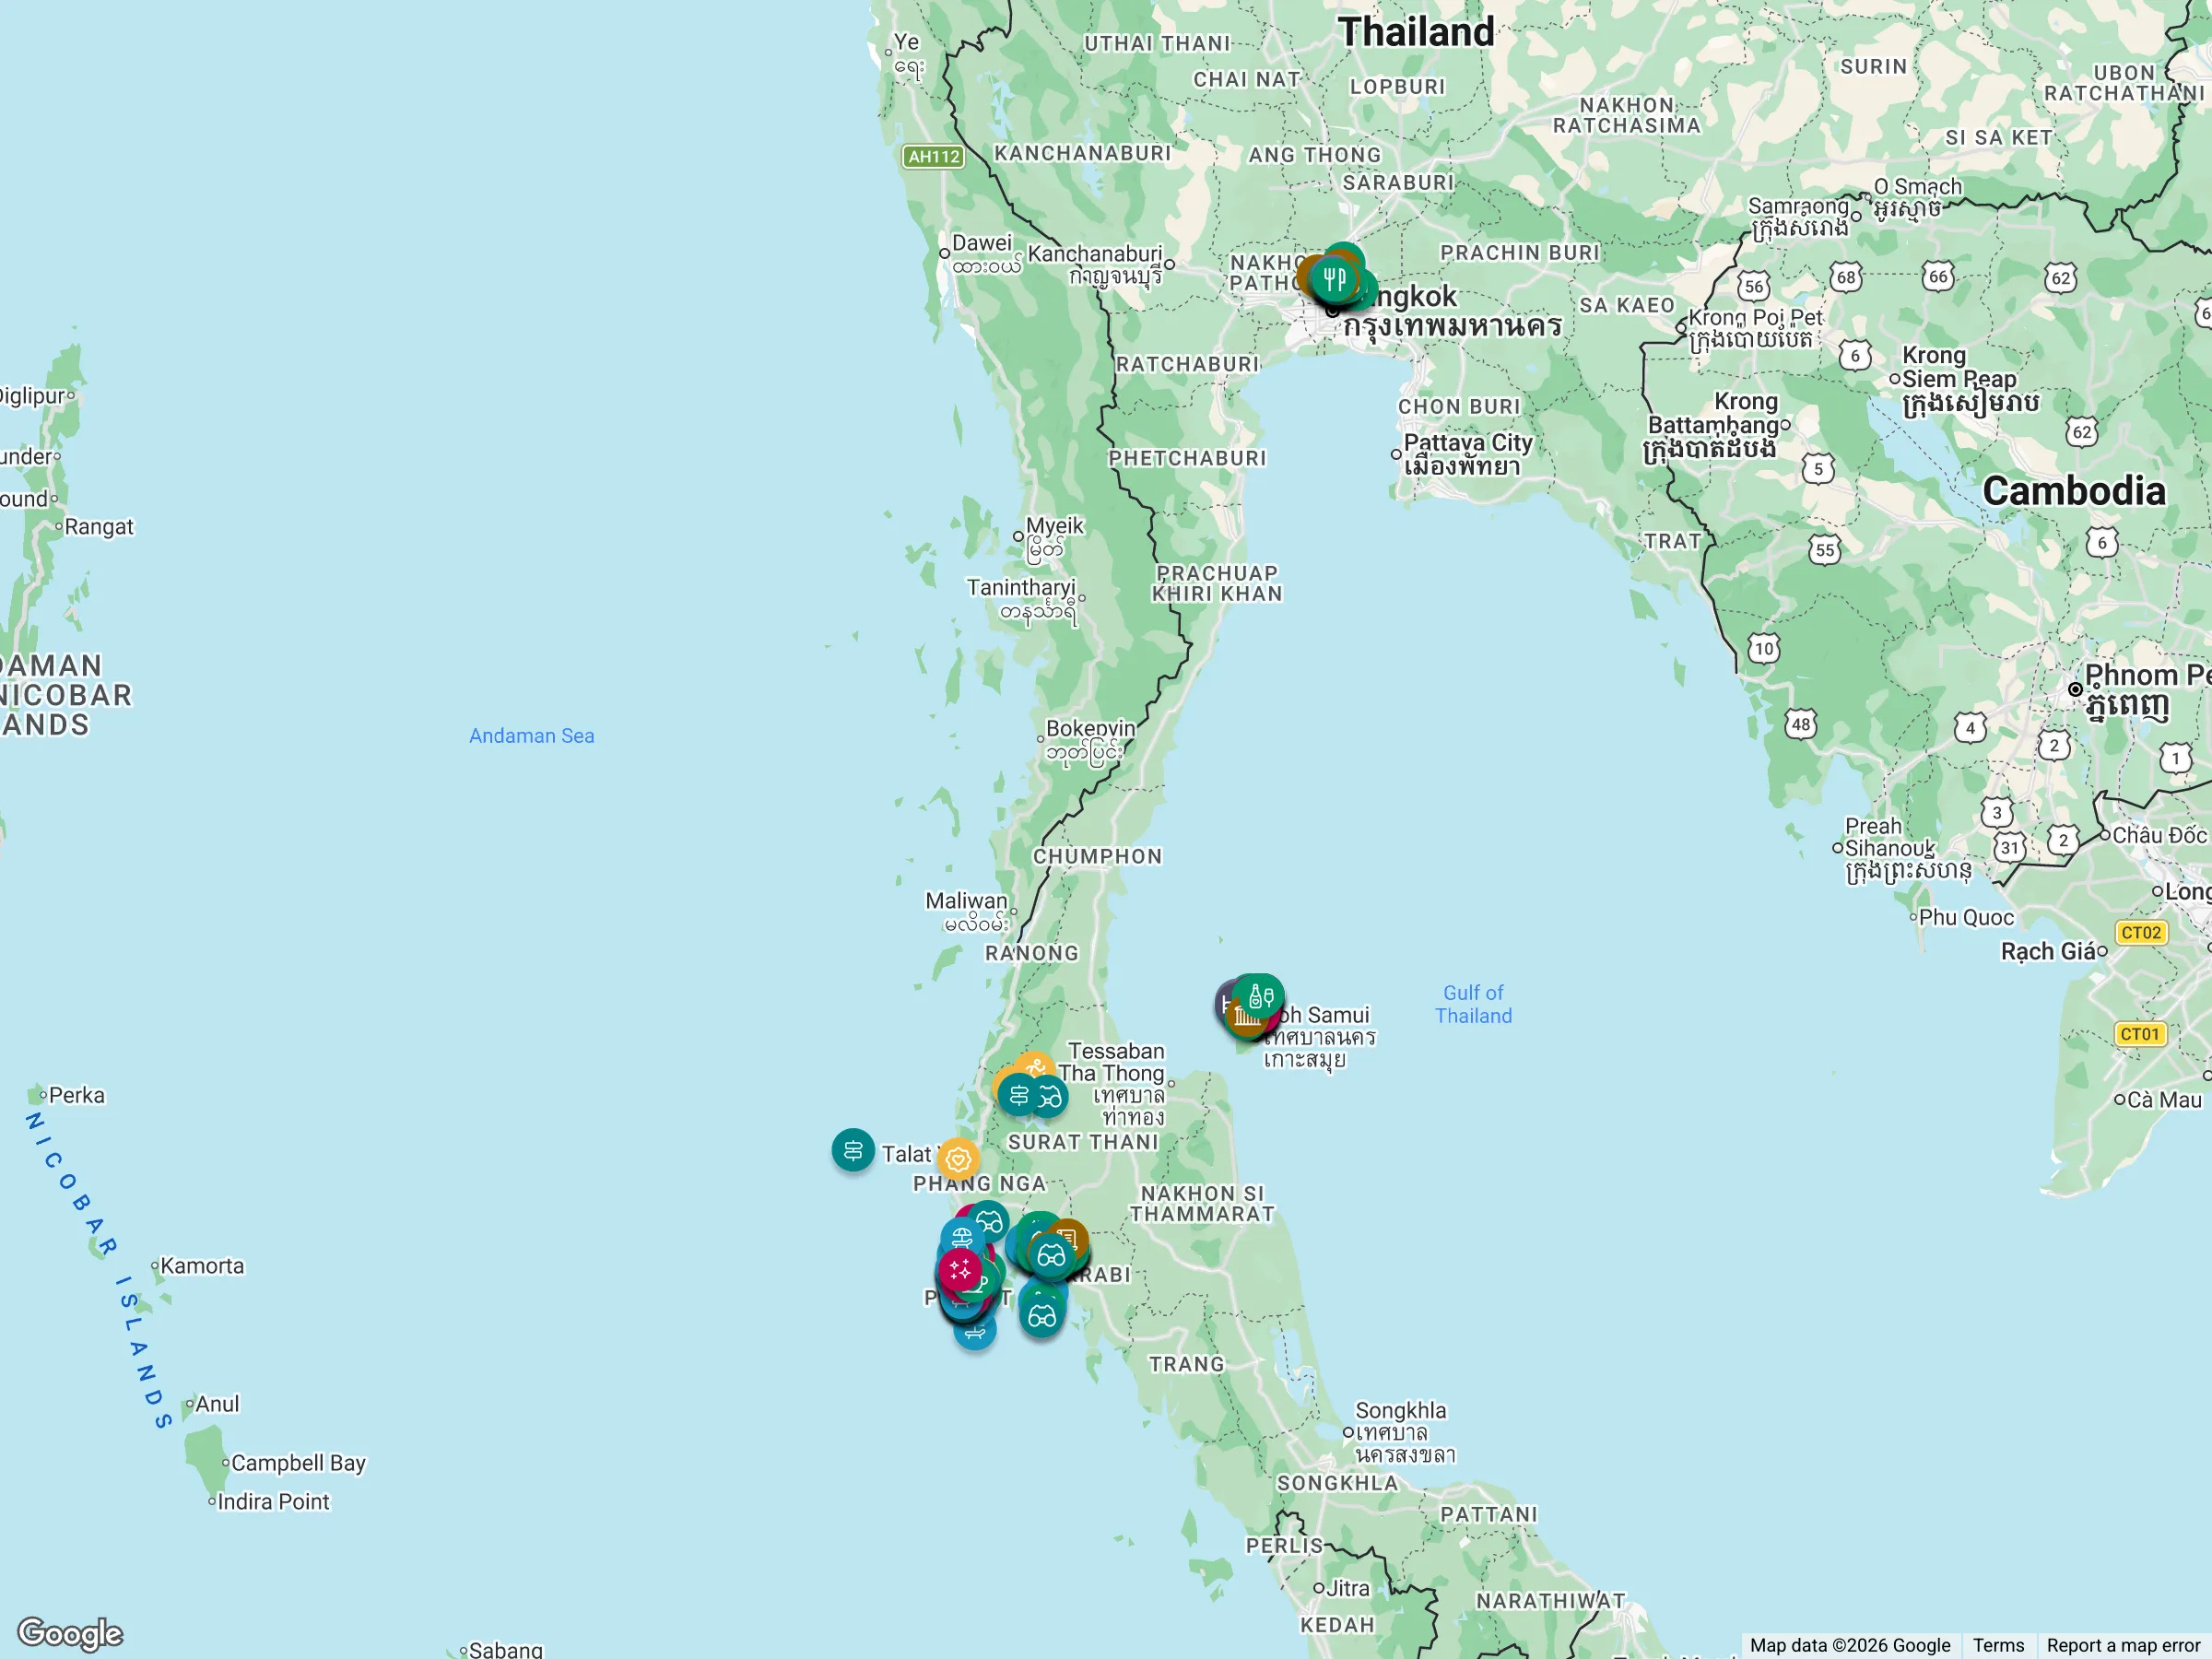Click the temple/museum marker on Koh Samui
Image resolution: width=2212 pixels, height=1659 pixels.
1248,1020
